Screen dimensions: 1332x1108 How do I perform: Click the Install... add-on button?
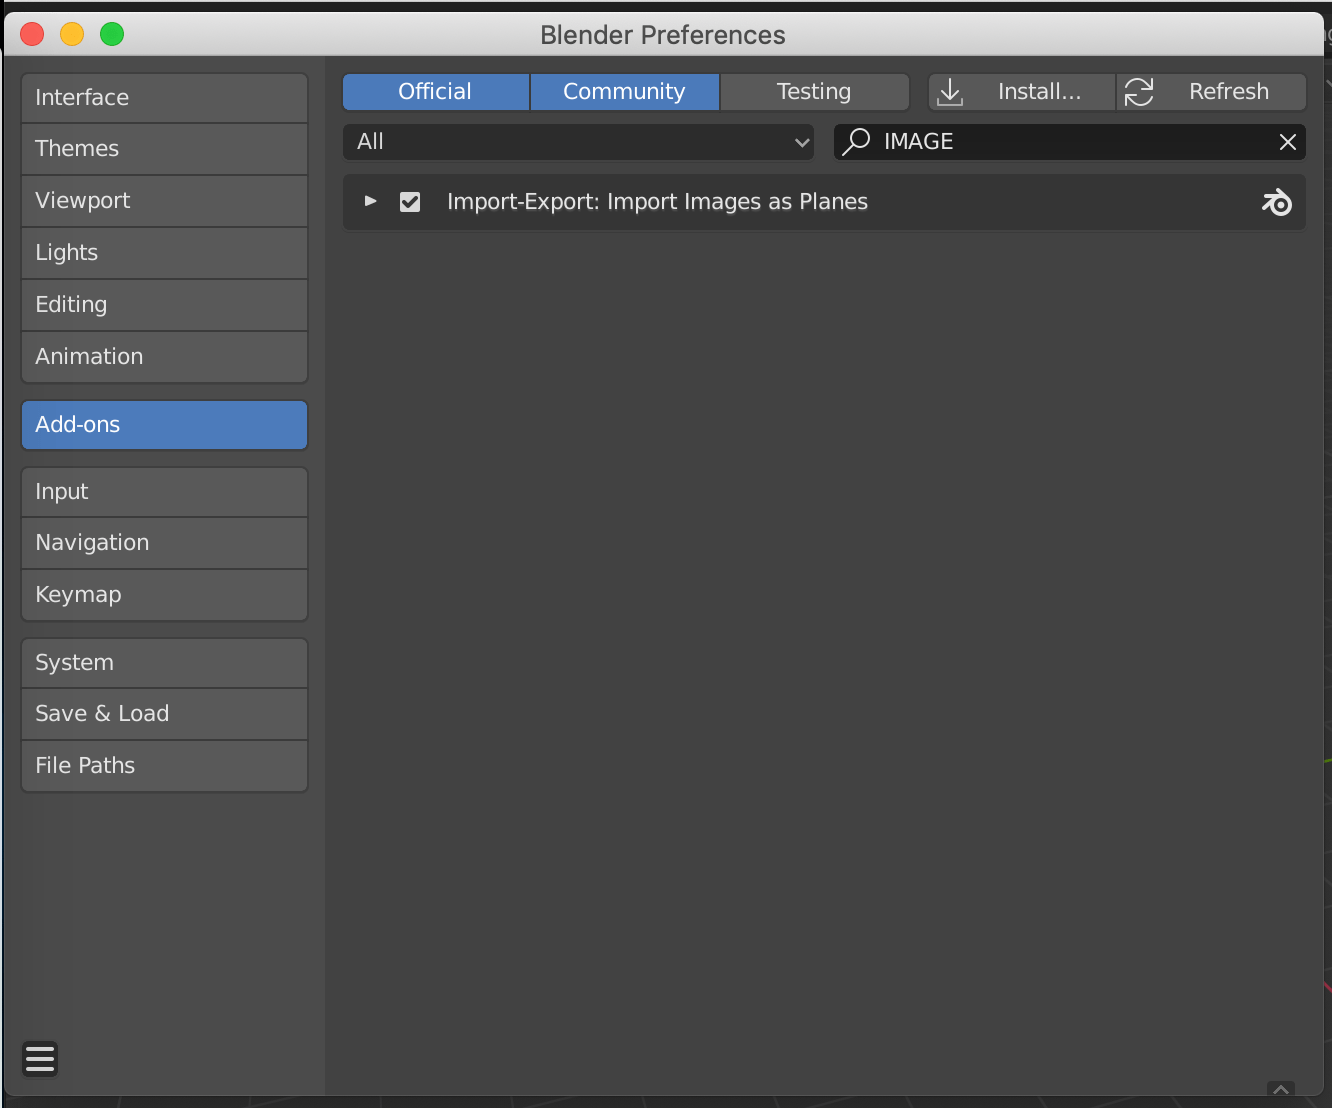coord(1022,92)
